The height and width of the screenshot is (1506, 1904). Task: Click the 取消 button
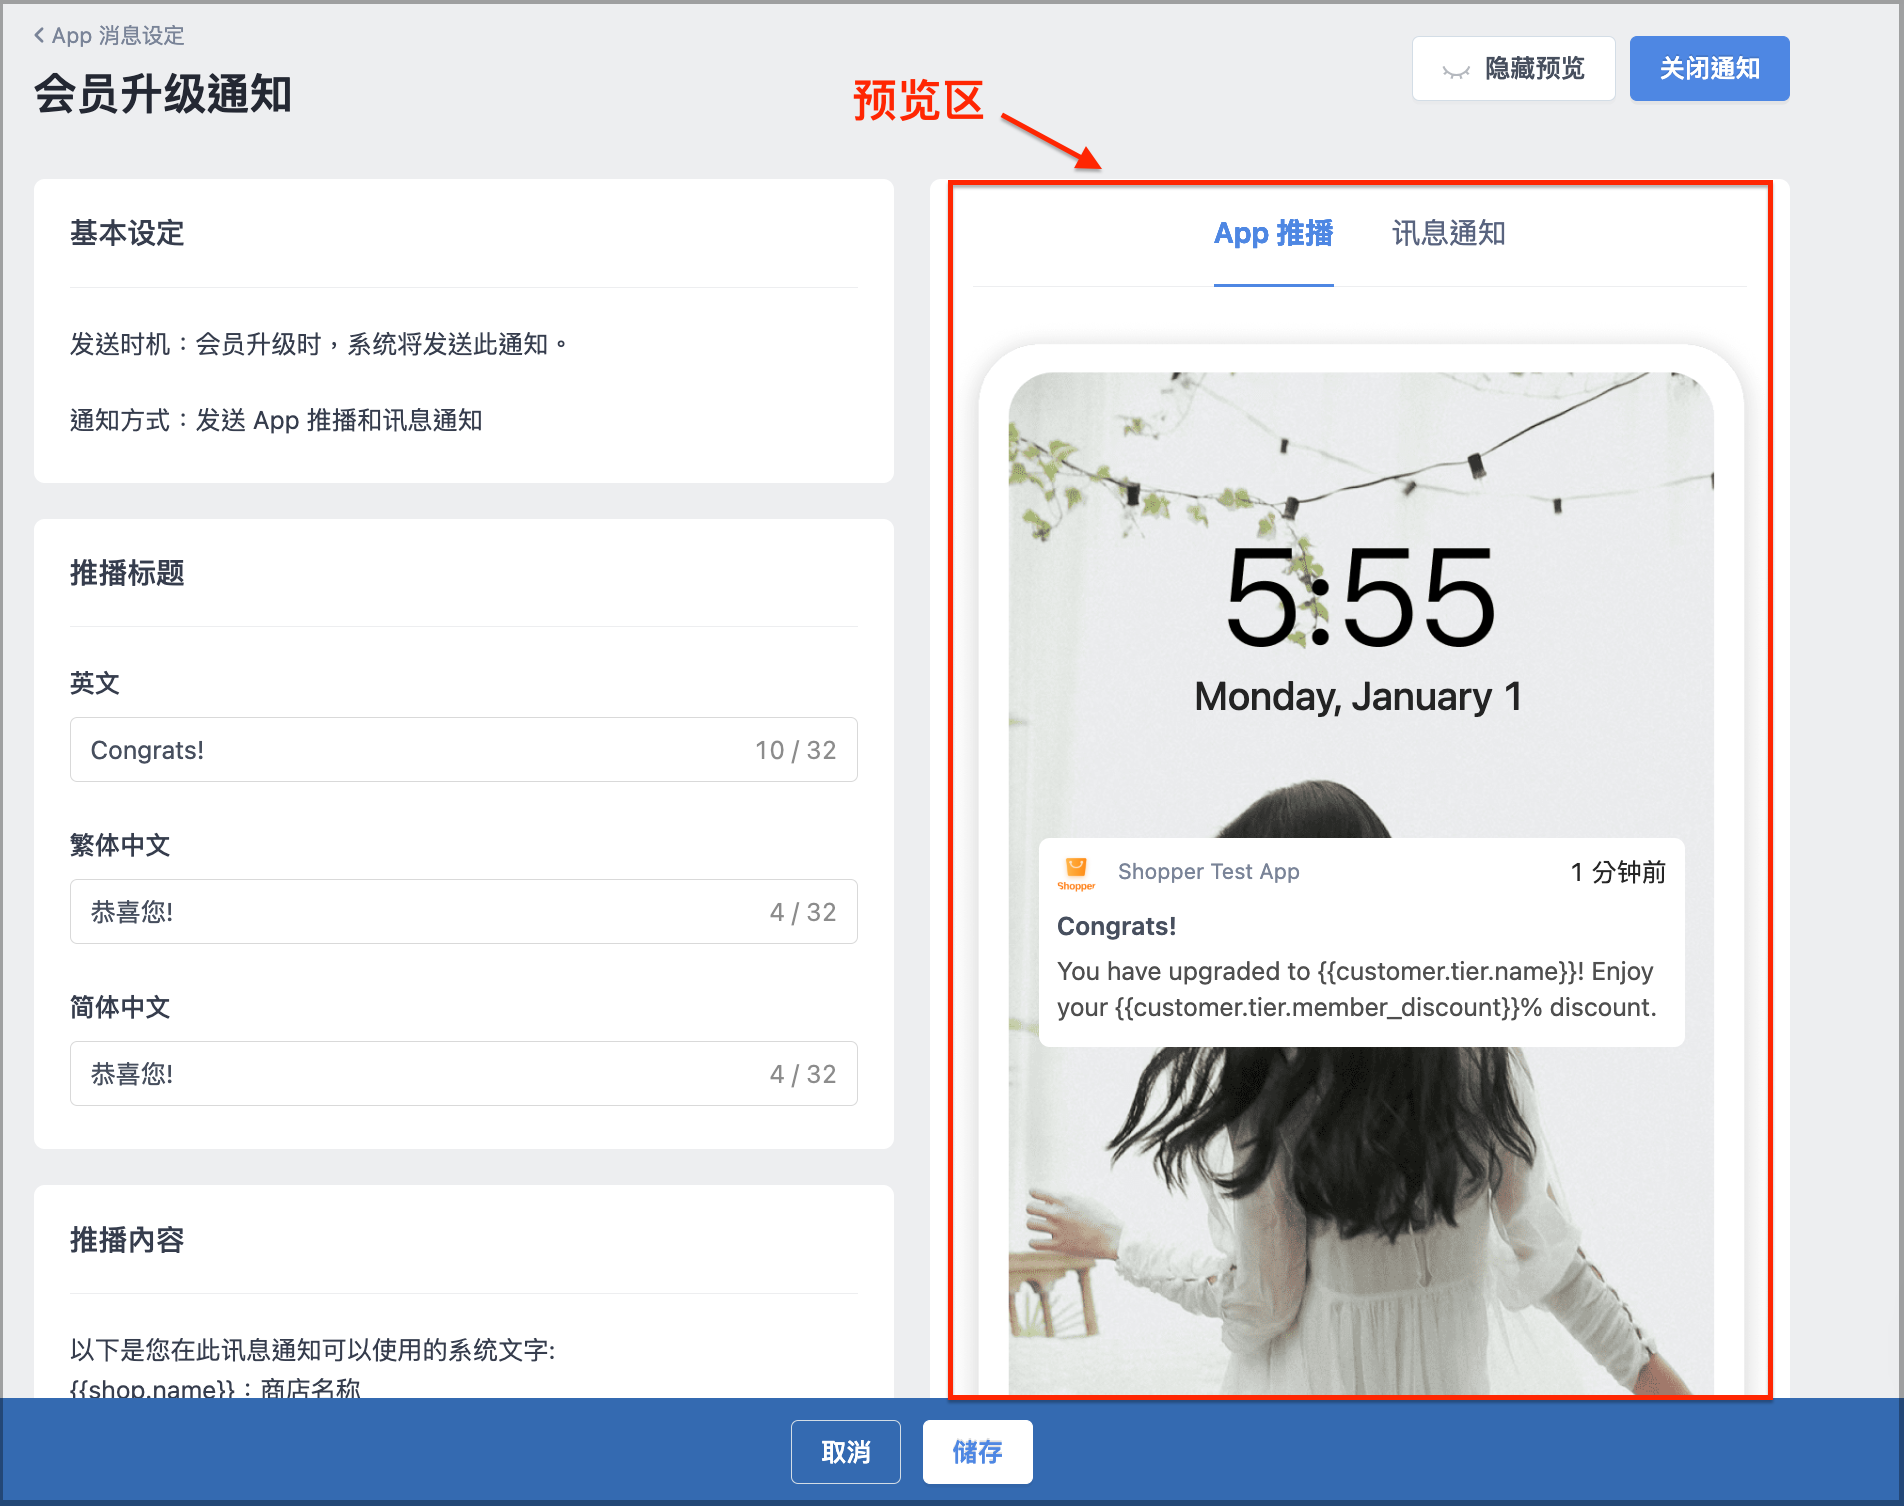pyautogui.click(x=845, y=1451)
